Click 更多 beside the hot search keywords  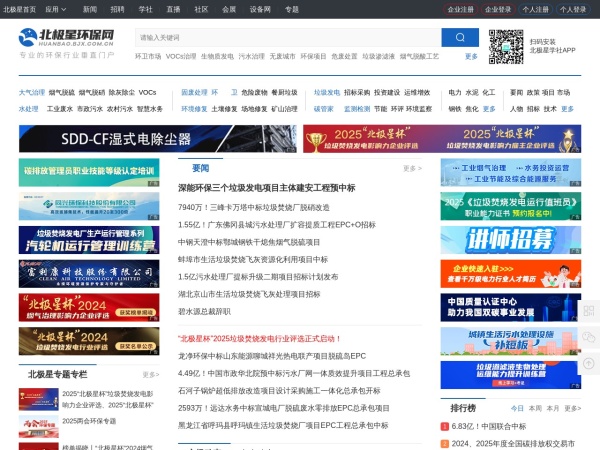coord(471,56)
